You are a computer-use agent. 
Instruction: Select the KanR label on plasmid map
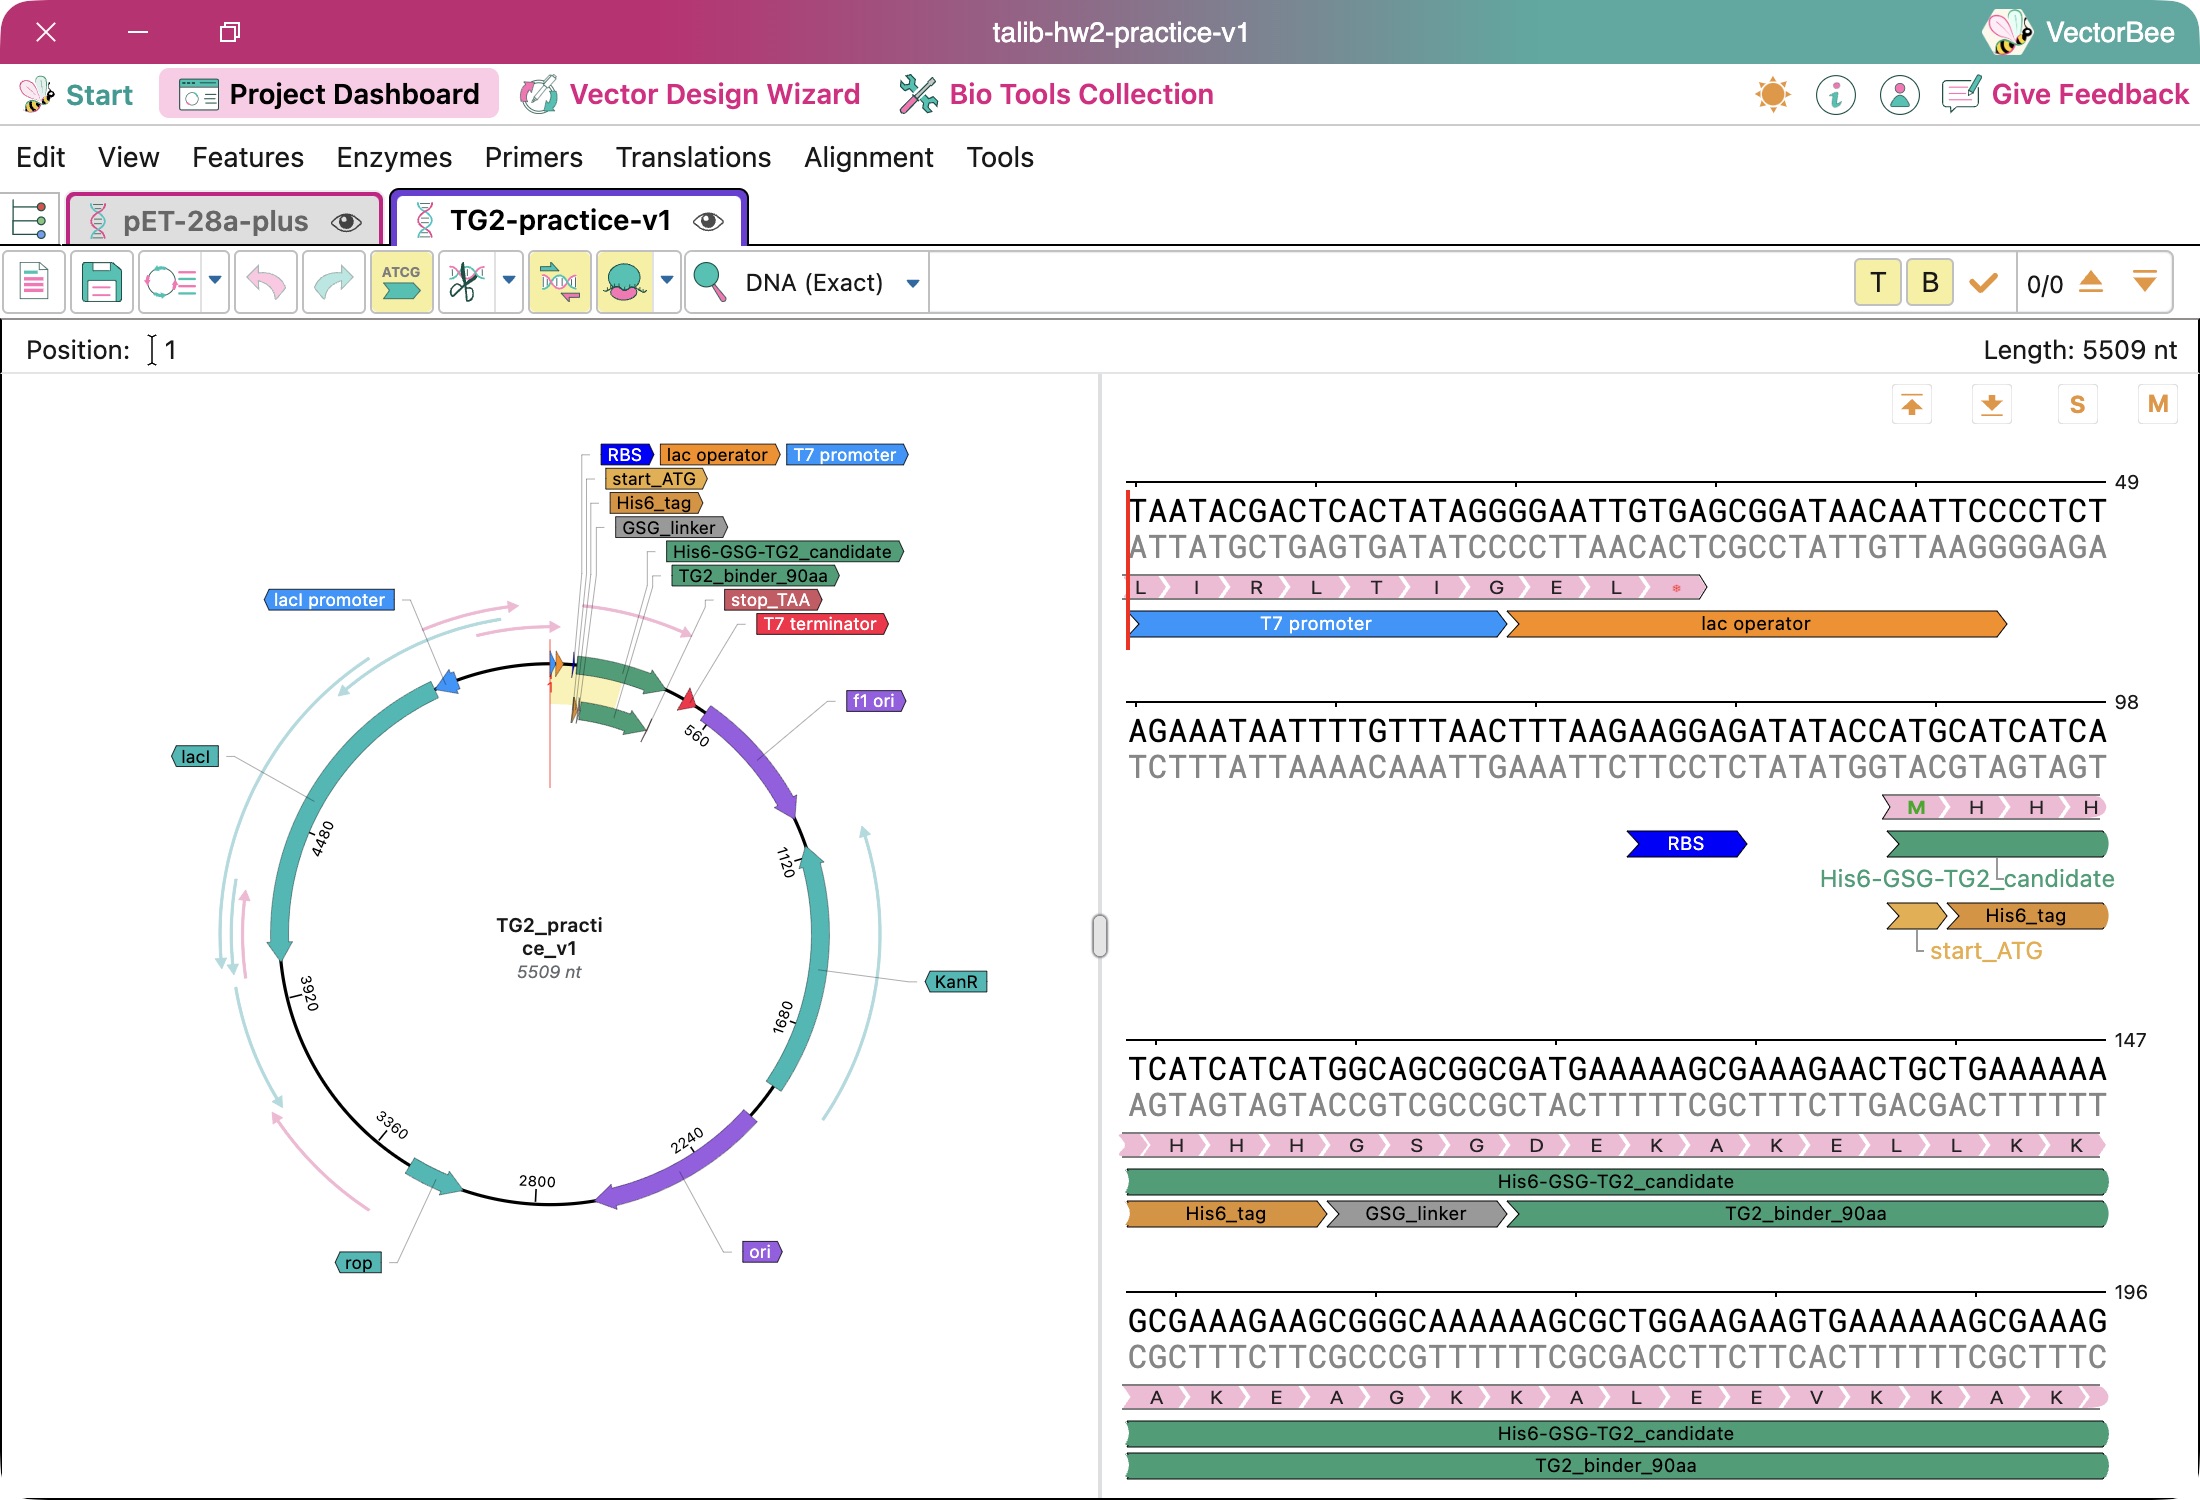pyautogui.click(x=956, y=982)
